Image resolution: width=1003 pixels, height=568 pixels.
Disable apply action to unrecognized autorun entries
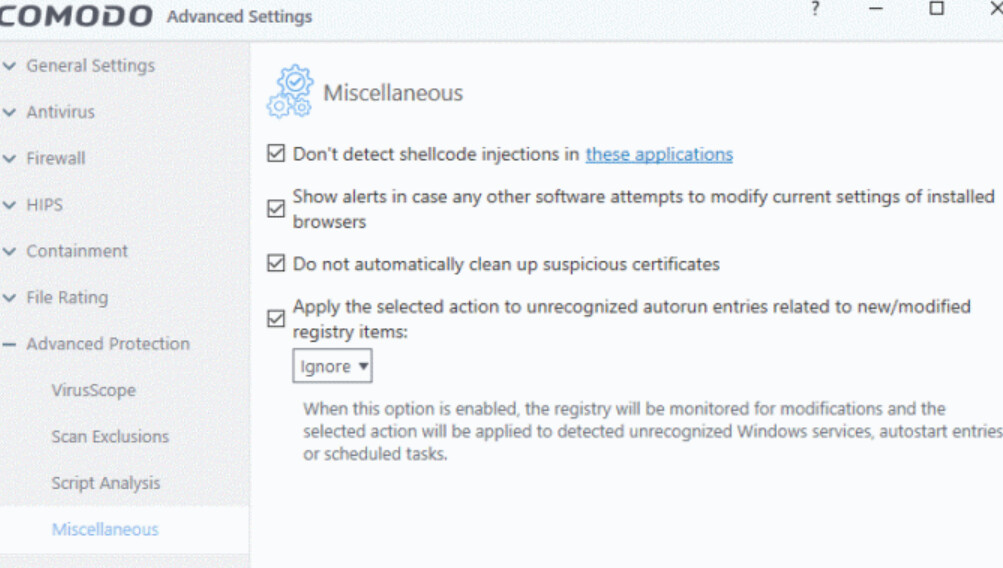(276, 319)
